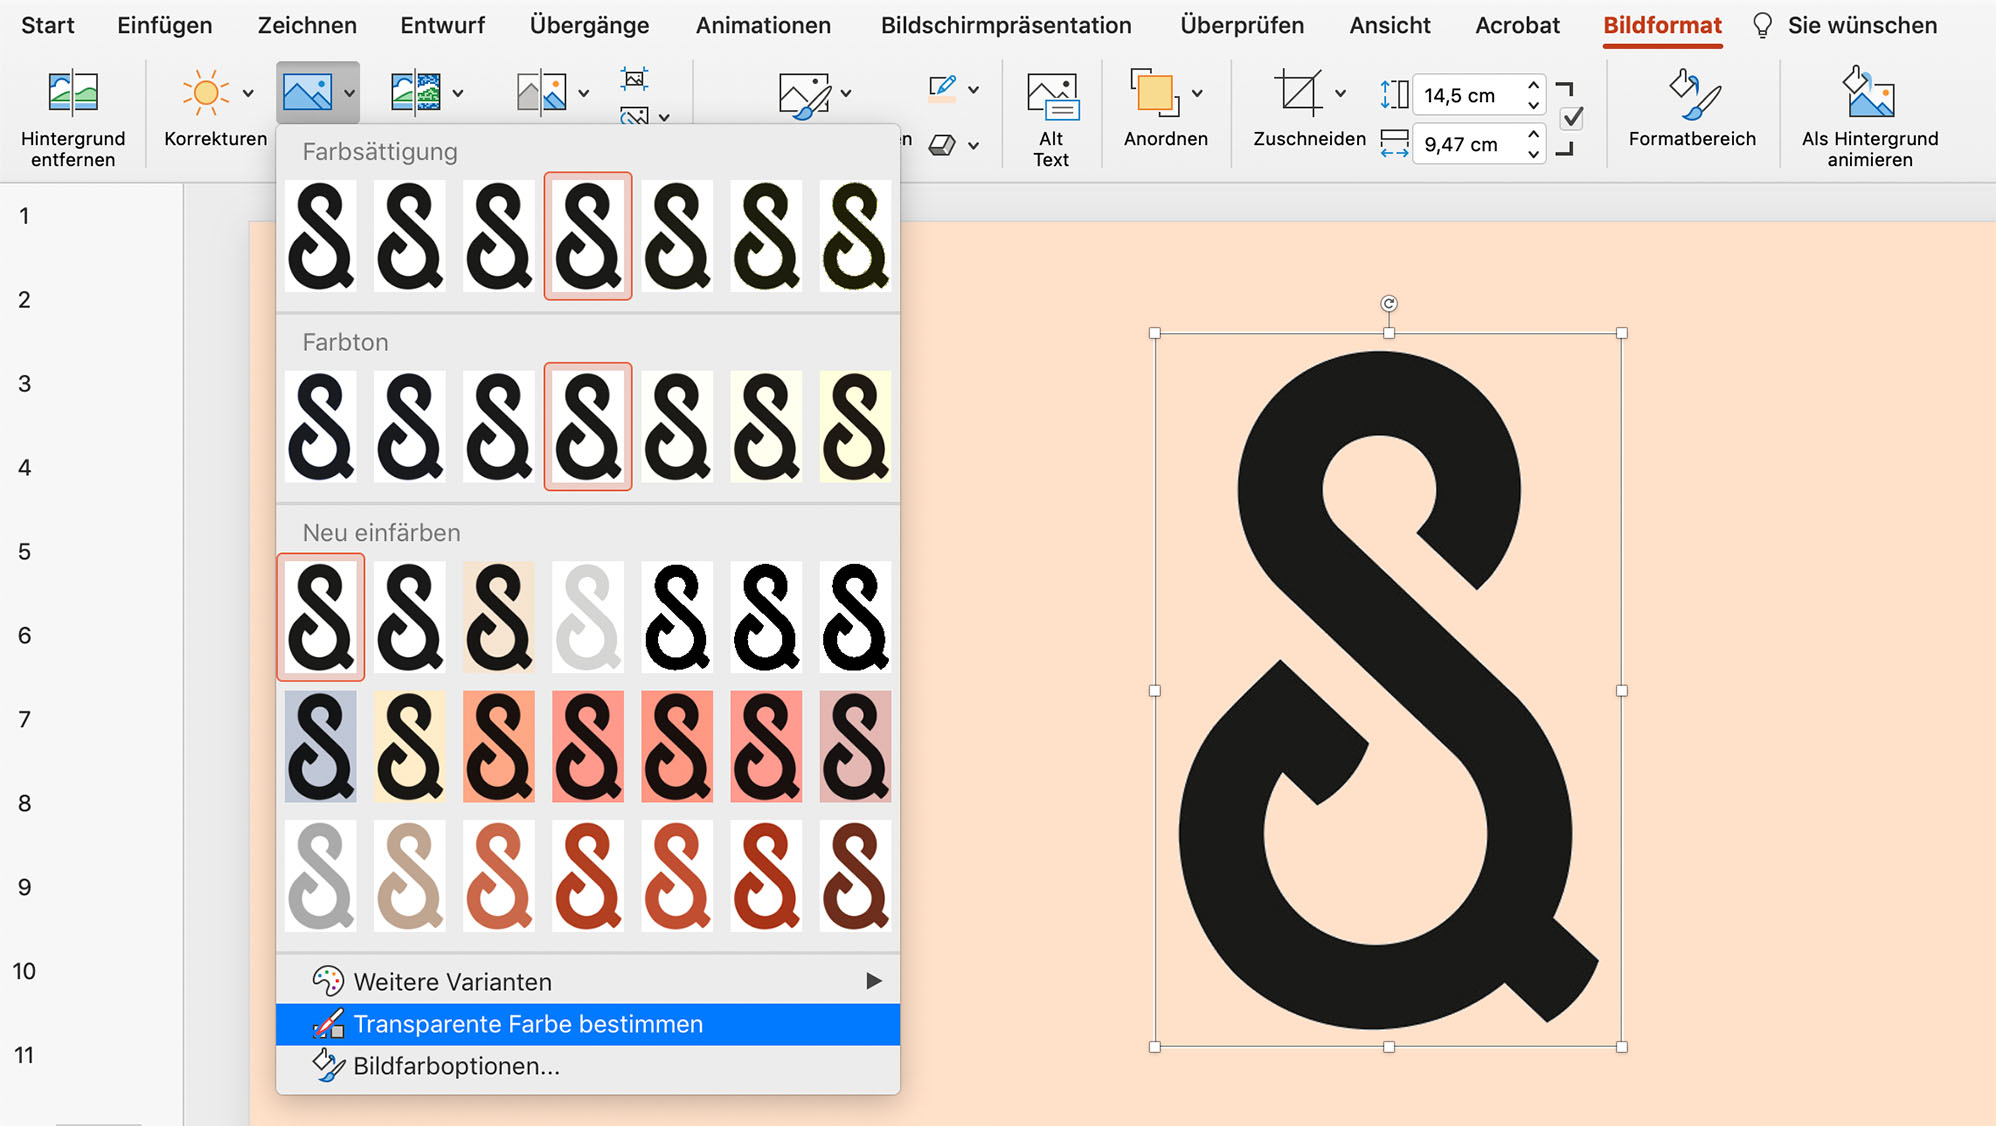Viewport: 1996px width, 1126px height.
Task: Click the Hintergrund entfernen icon
Action: 73,93
